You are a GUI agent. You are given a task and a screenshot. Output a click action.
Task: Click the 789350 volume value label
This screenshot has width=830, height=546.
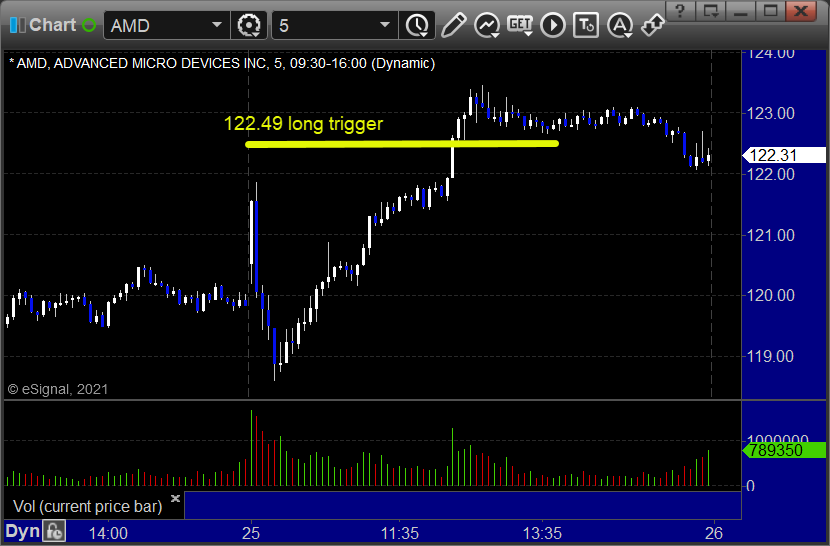pos(784,450)
